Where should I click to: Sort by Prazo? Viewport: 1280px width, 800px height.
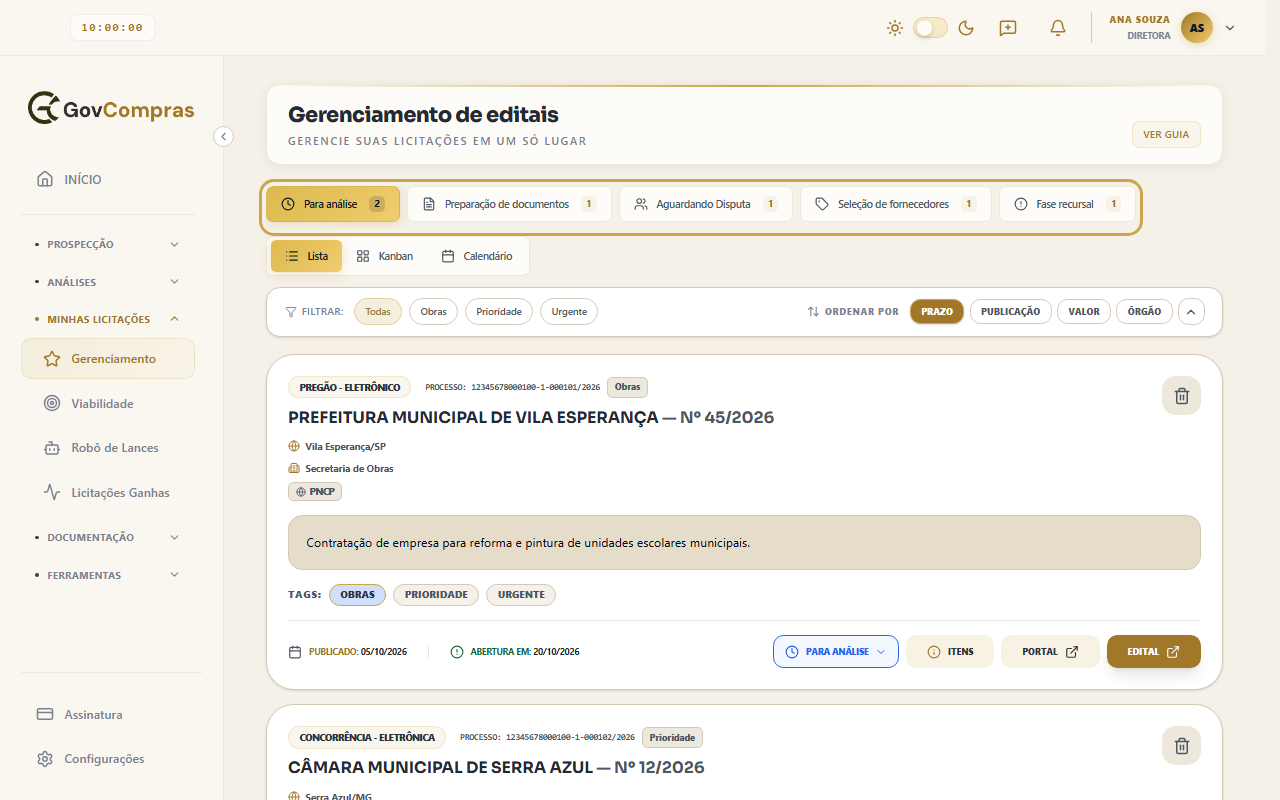click(x=937, y=312)
